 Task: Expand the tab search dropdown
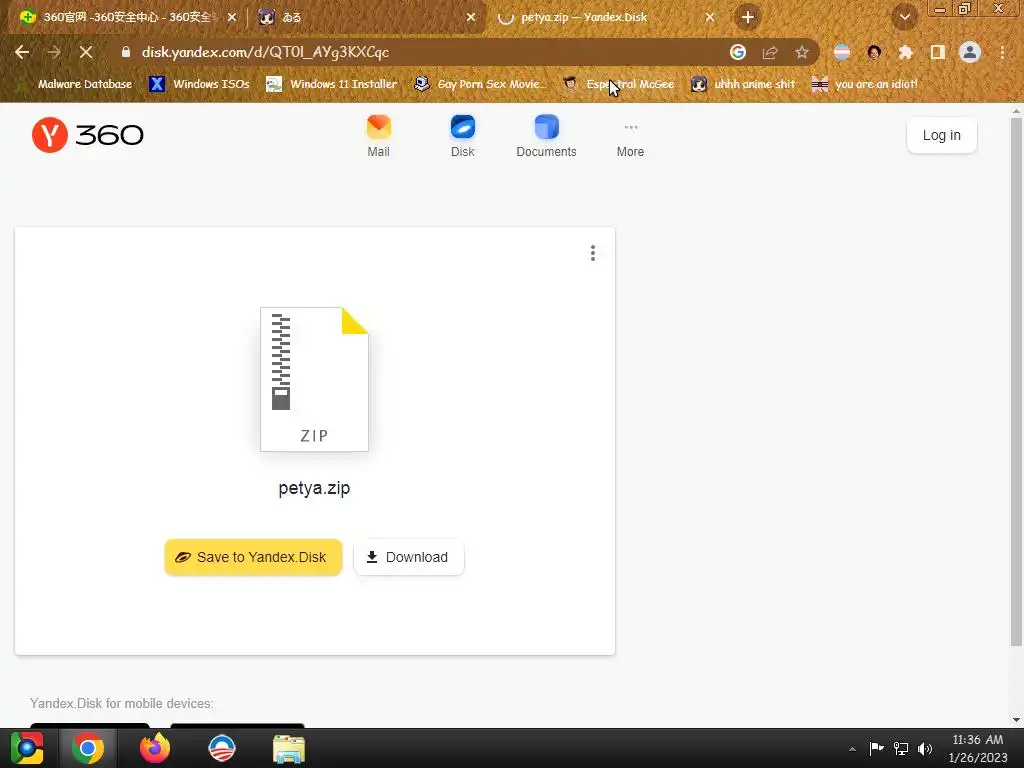pos(904,18)
